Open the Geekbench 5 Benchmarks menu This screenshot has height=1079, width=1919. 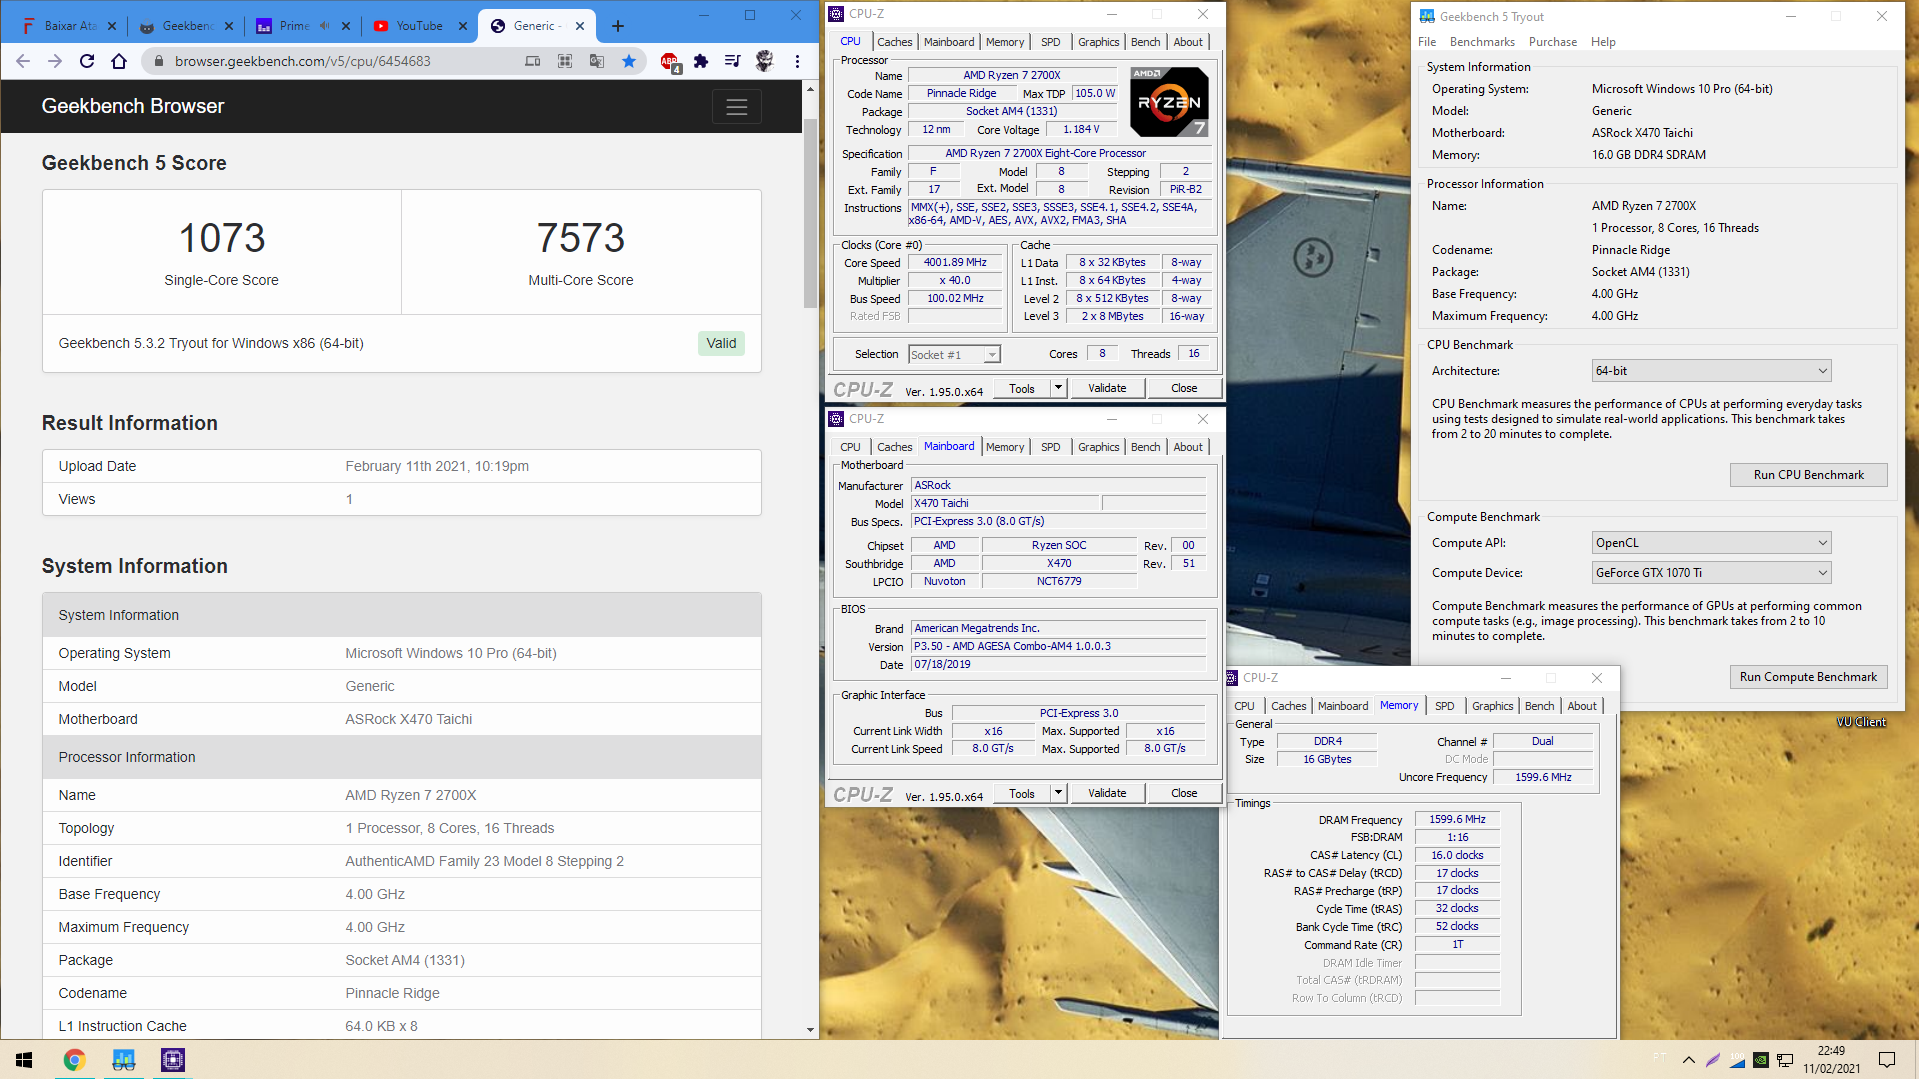[x=1481, y=42]
